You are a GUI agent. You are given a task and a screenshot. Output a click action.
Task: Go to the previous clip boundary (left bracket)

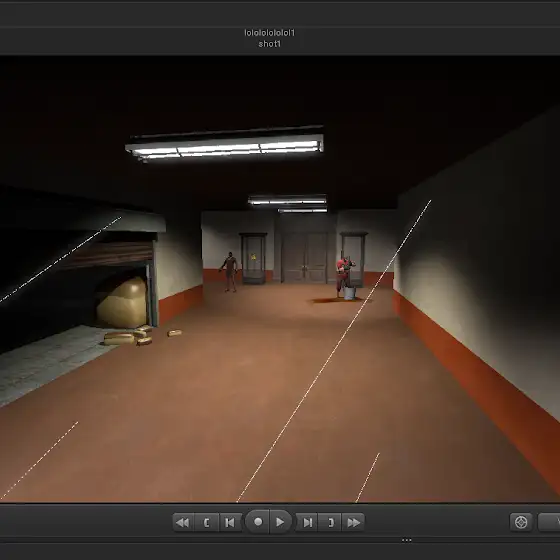206,522
